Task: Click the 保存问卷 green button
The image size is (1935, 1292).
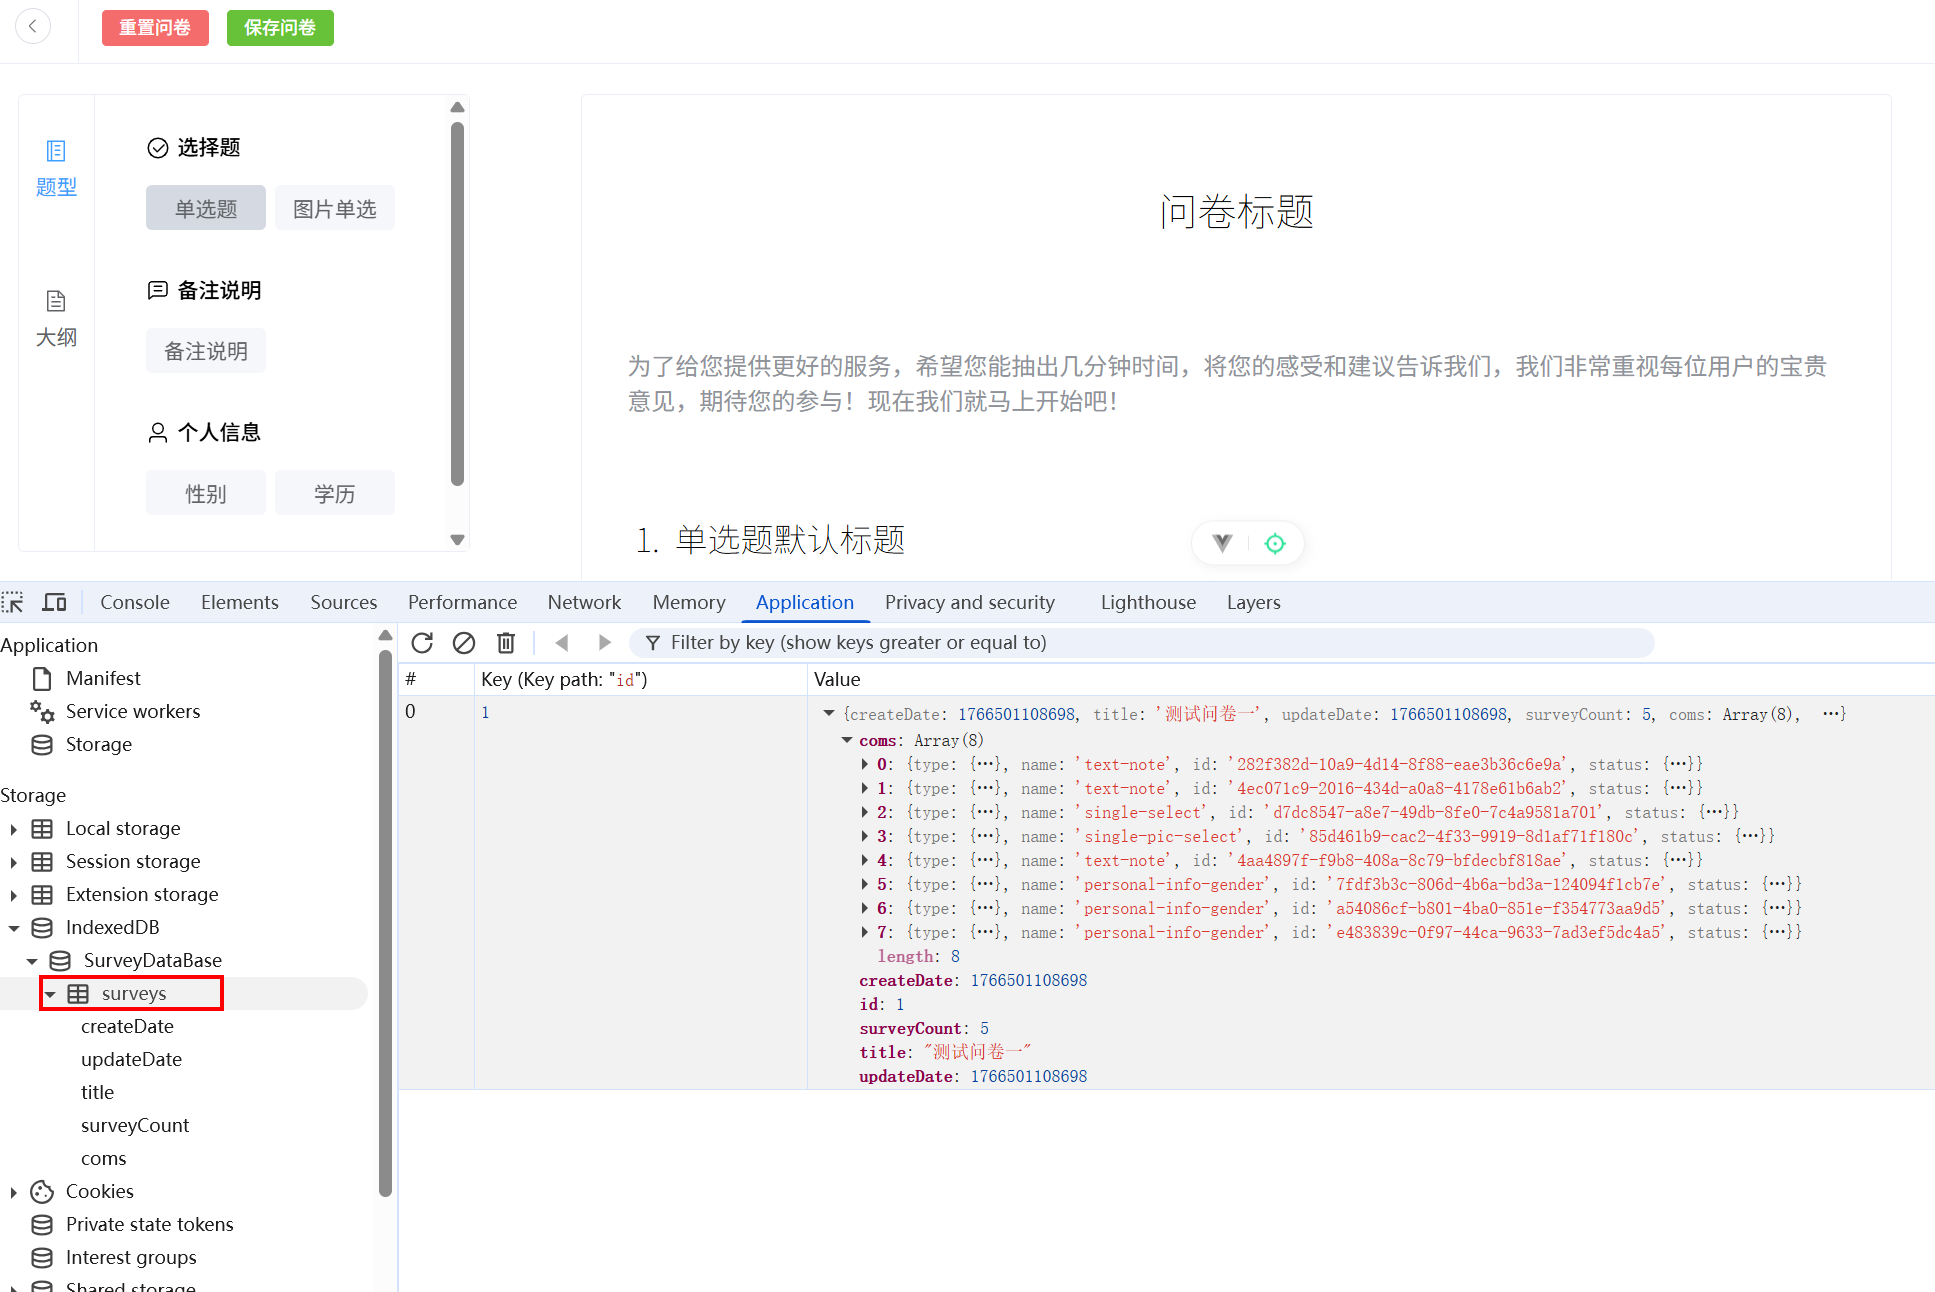Action: click(280, 27)
